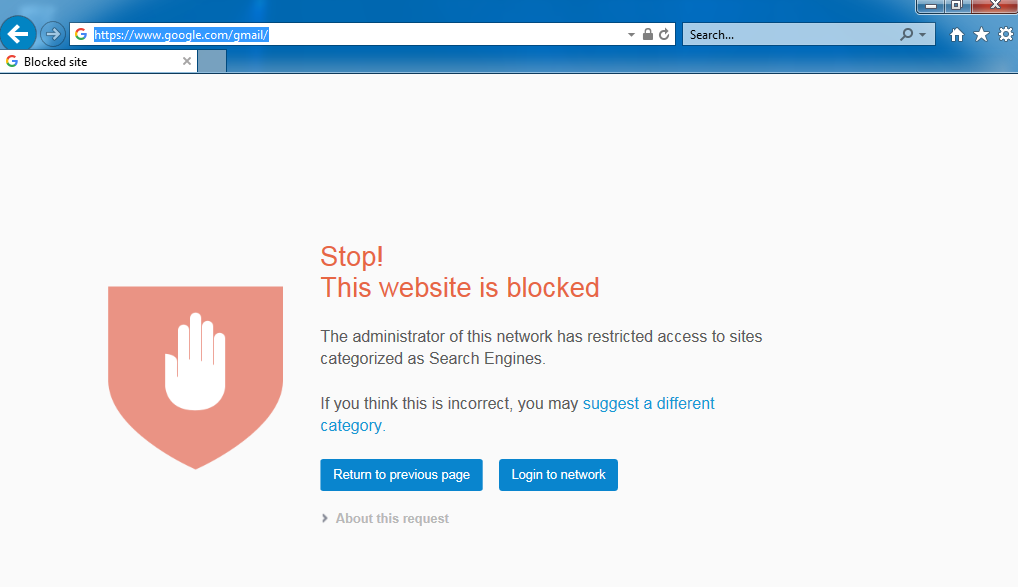Select the Blocked site tab
This screenshot has height=587, width=1018.
click(99, 62)
